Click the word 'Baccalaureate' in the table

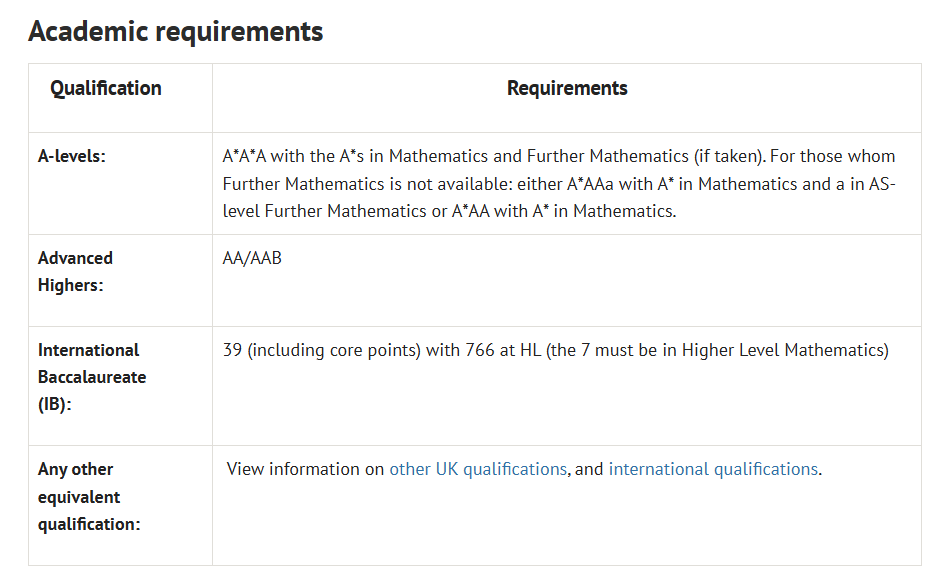92,377
